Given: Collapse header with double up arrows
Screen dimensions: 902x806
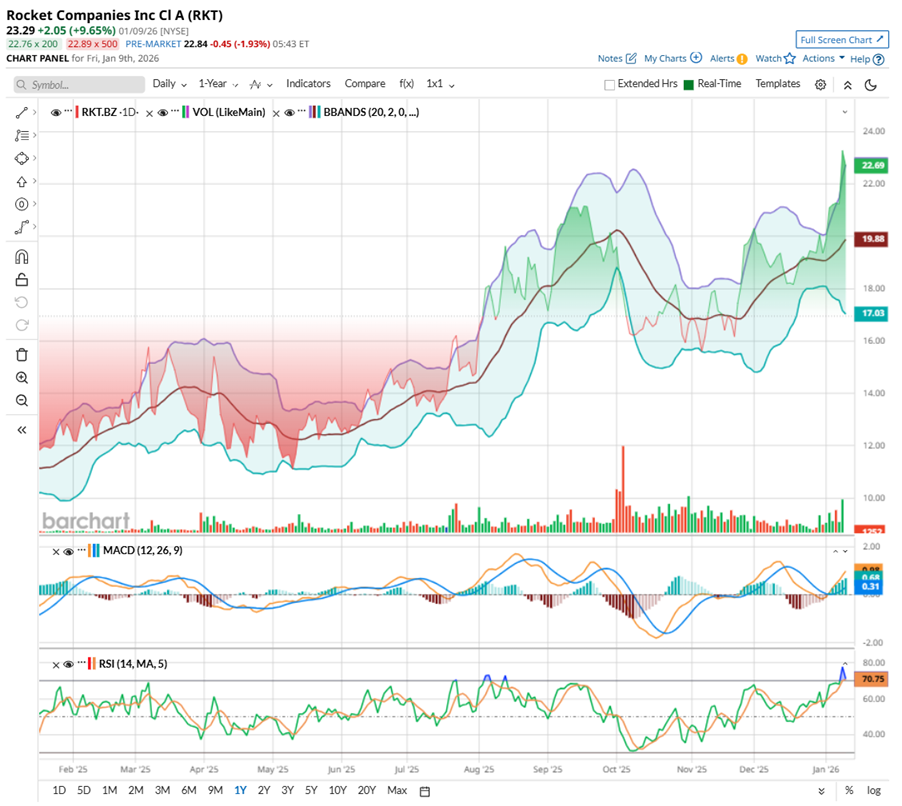Looking at the screenshot, I should tap(847, 85).
